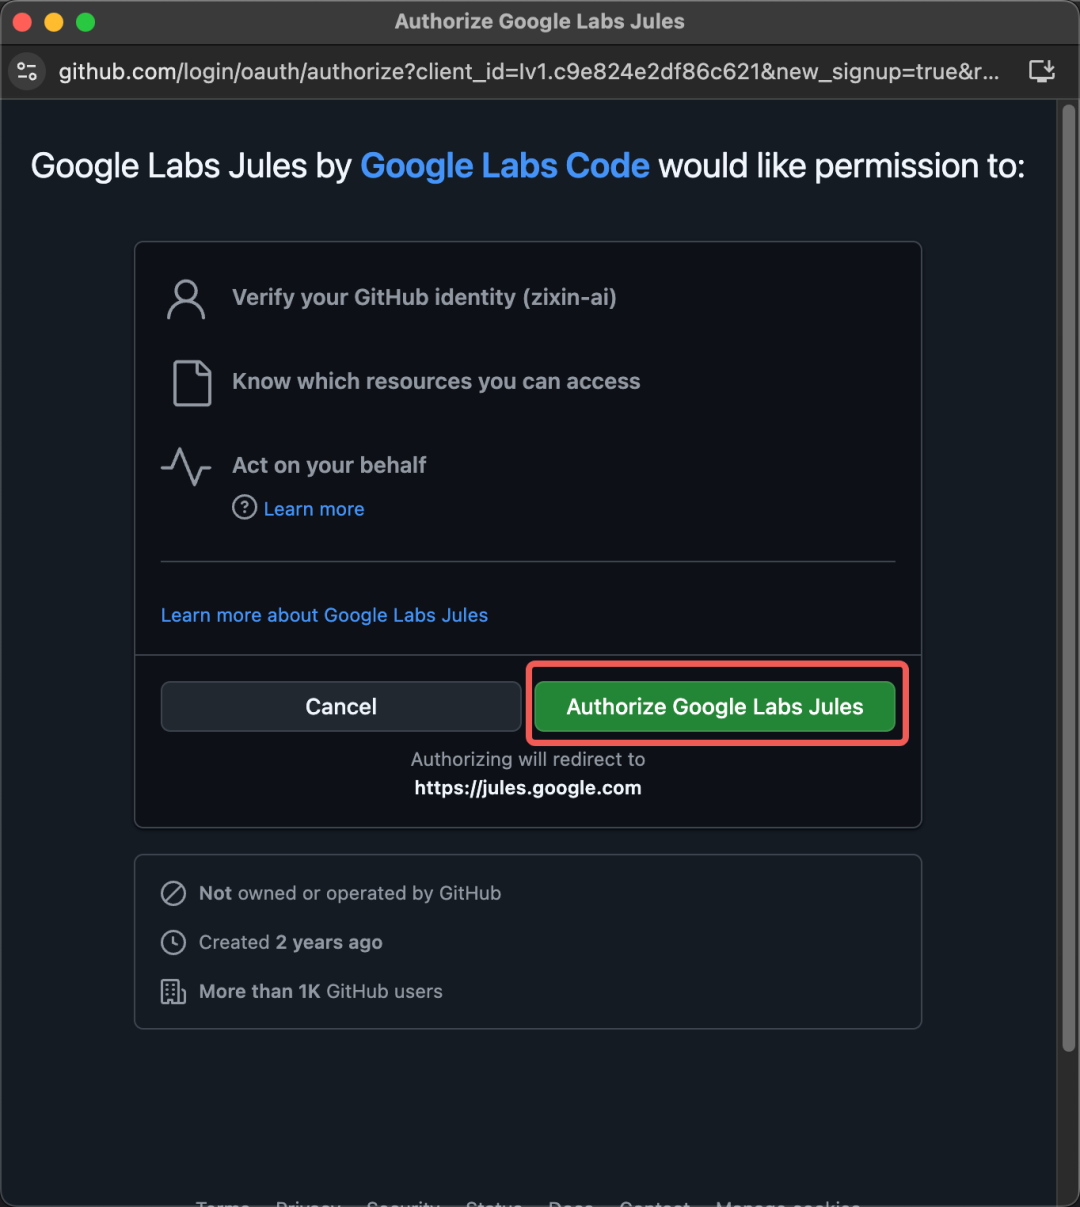Click the open-in-browser icon beside the URL

tap(1041, 71)
